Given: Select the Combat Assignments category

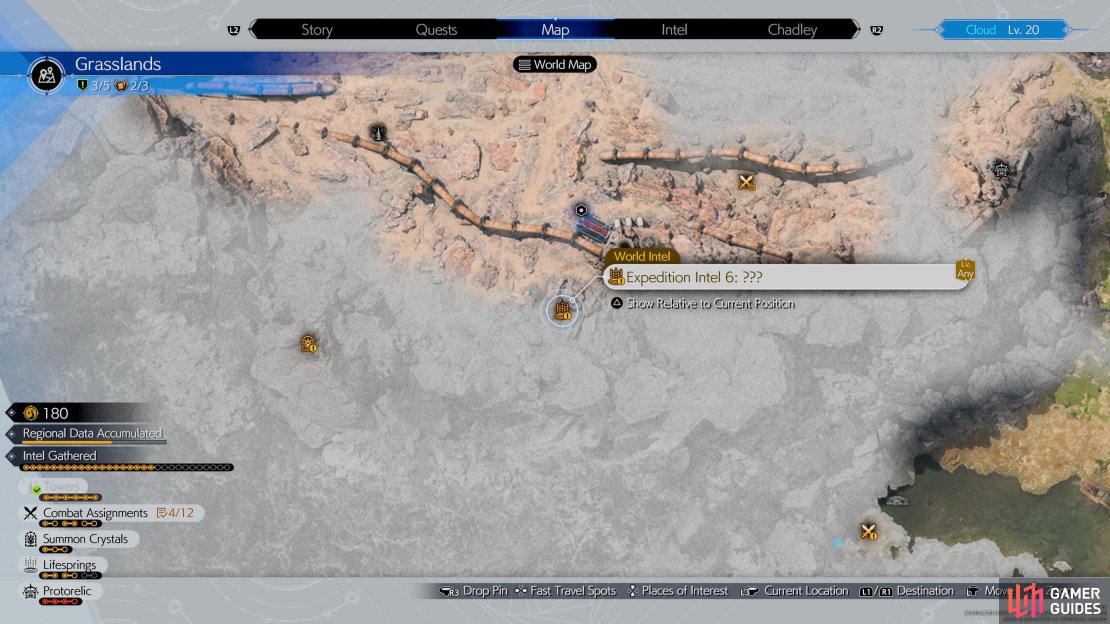Looking at the screenshot, I should (x=112, y=513).
